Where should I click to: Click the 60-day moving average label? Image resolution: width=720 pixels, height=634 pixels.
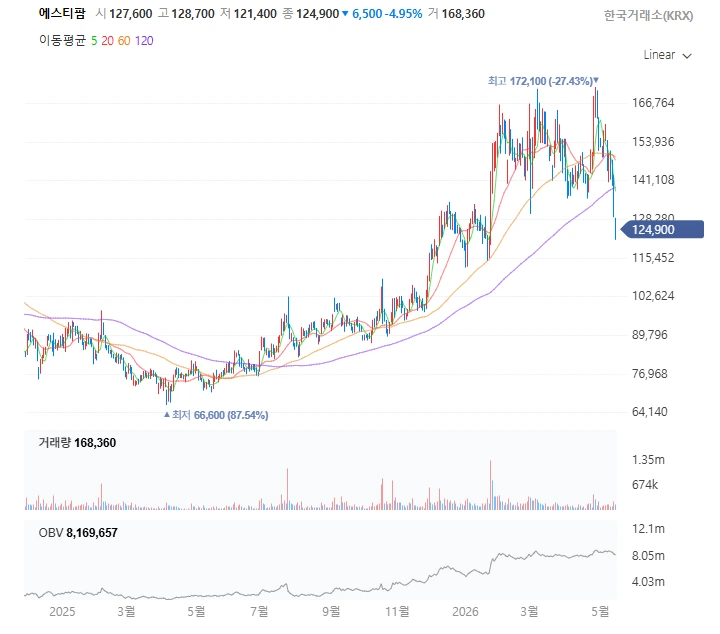(x=124, y=41)
